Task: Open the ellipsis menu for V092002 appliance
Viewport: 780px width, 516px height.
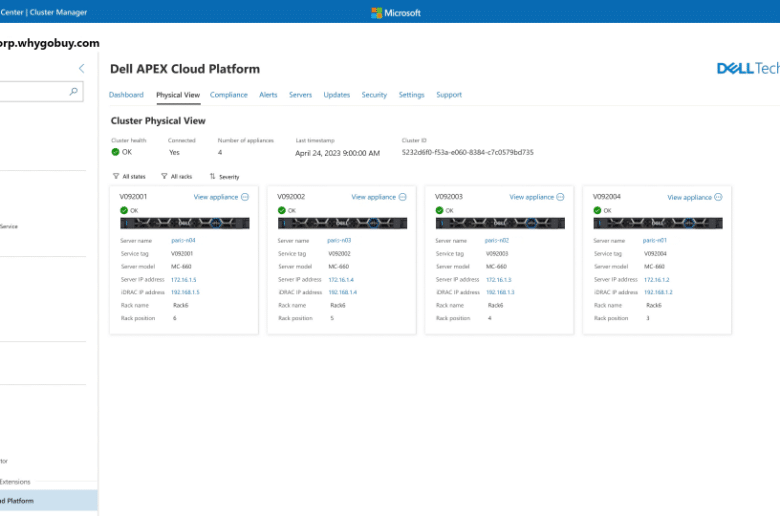Action: (402, 197)
